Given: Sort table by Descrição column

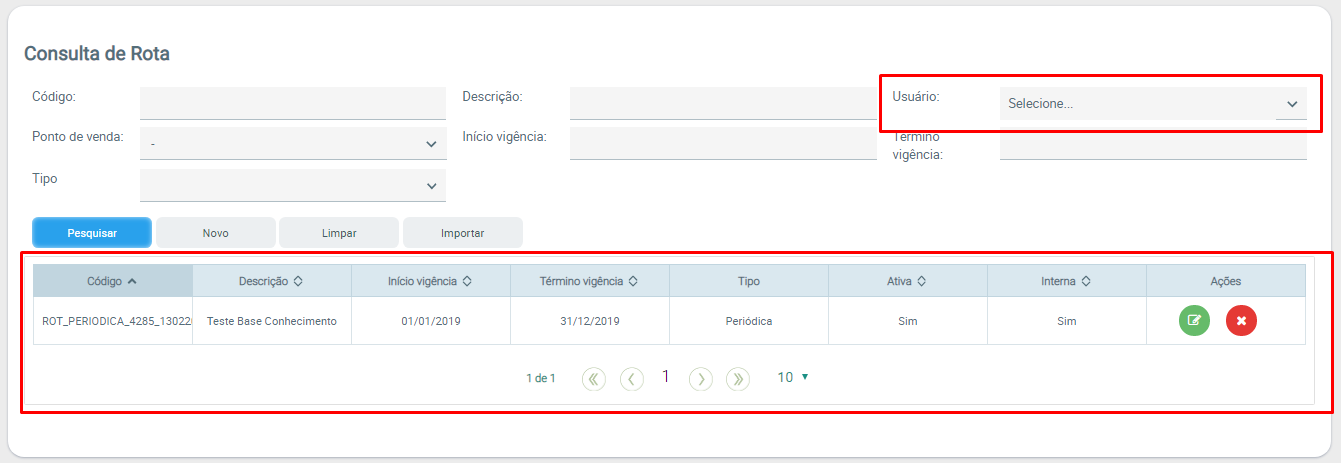Looking at the screenshot, I should click(298, 281).
